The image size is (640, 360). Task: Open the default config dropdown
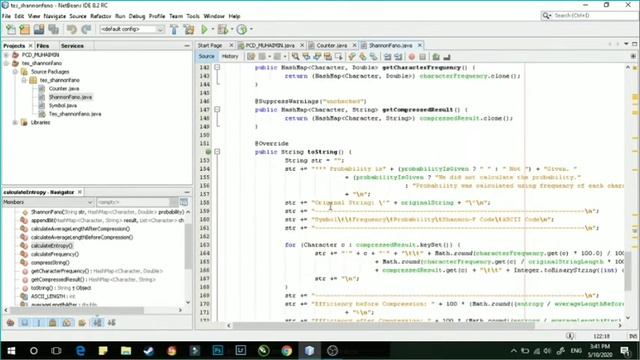click(x=132, y=29)
